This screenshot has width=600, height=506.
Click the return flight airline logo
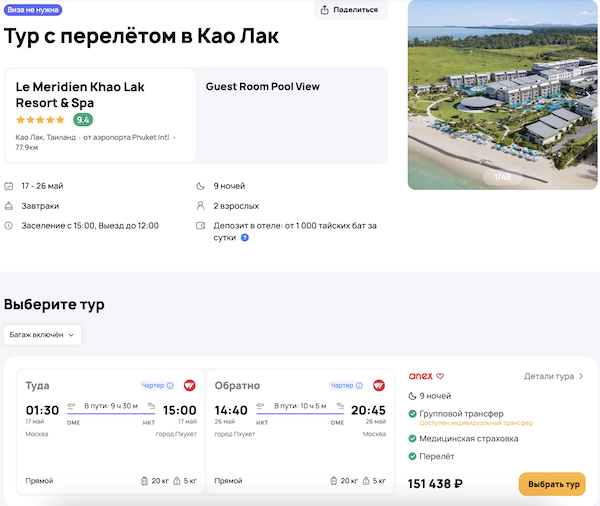point(379,385)
